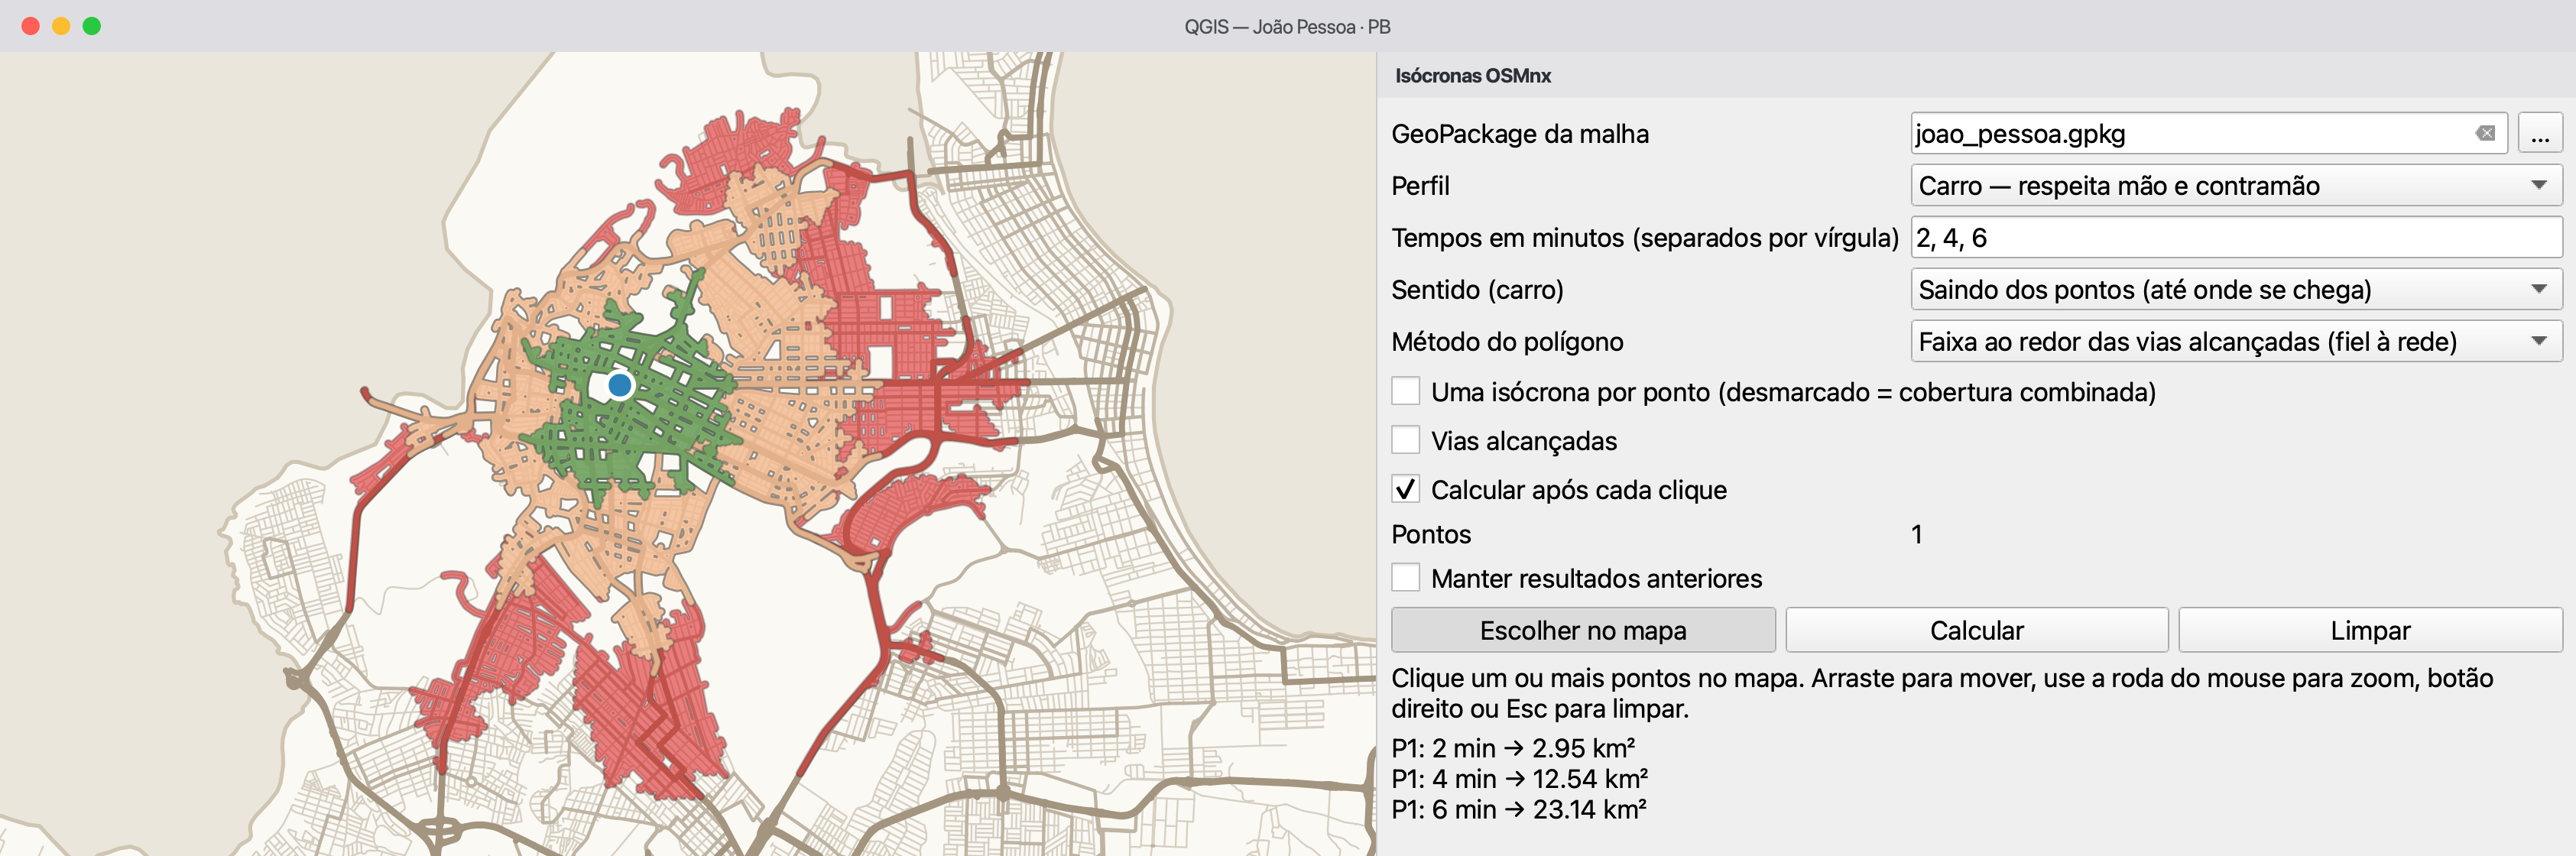Open the Sentido (carro) dropdown
The image size is (2576, 856).
click(2236, 290)
